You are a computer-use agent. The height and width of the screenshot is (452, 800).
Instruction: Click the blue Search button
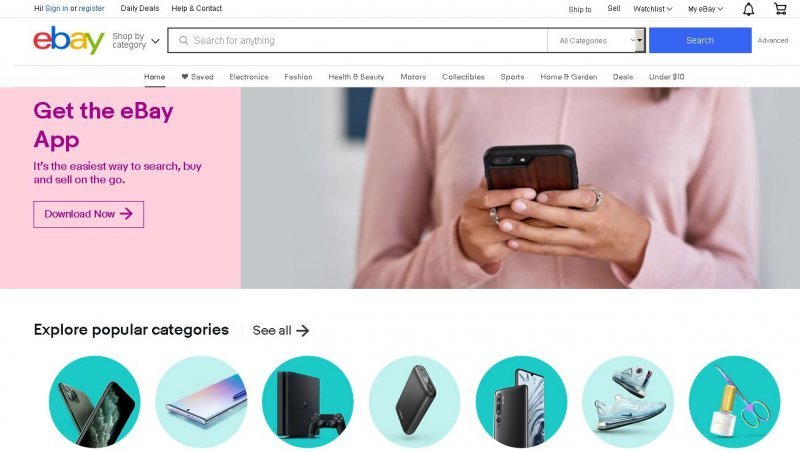700,40
